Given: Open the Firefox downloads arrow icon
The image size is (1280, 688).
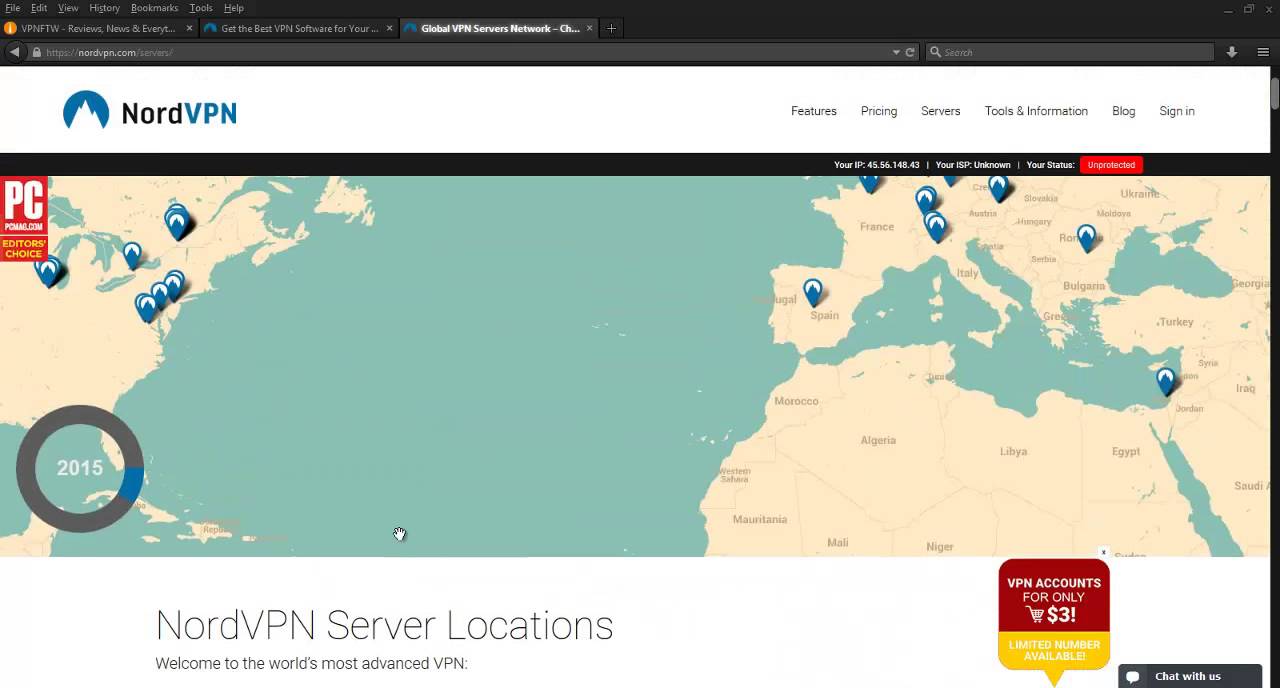Looking at the screenshot, I should 1232,52.
